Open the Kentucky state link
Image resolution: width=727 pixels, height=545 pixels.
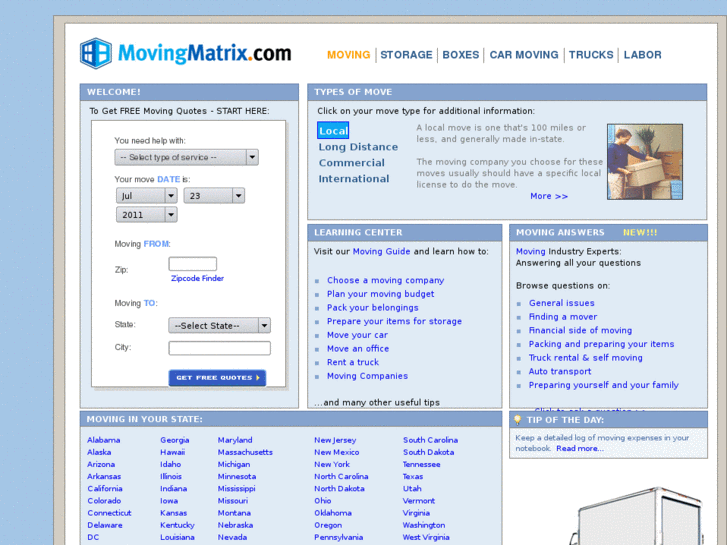coord(177,526)
